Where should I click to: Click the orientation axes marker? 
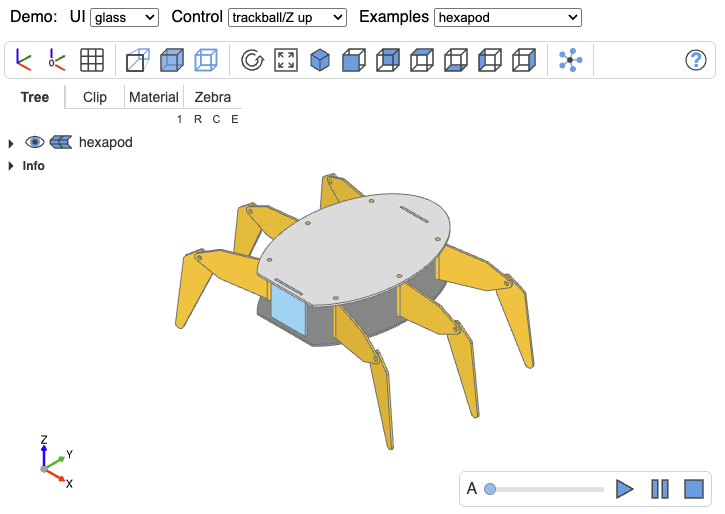coord(56,462)
